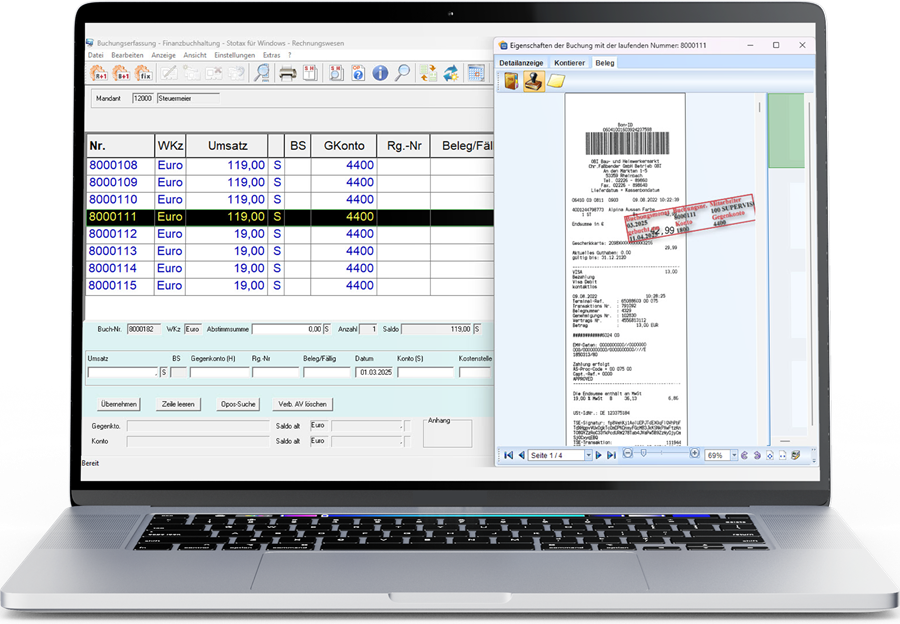Open the 'Seite 1 / 4' page dropdown
900x624 pixels.
pos(588,455)
